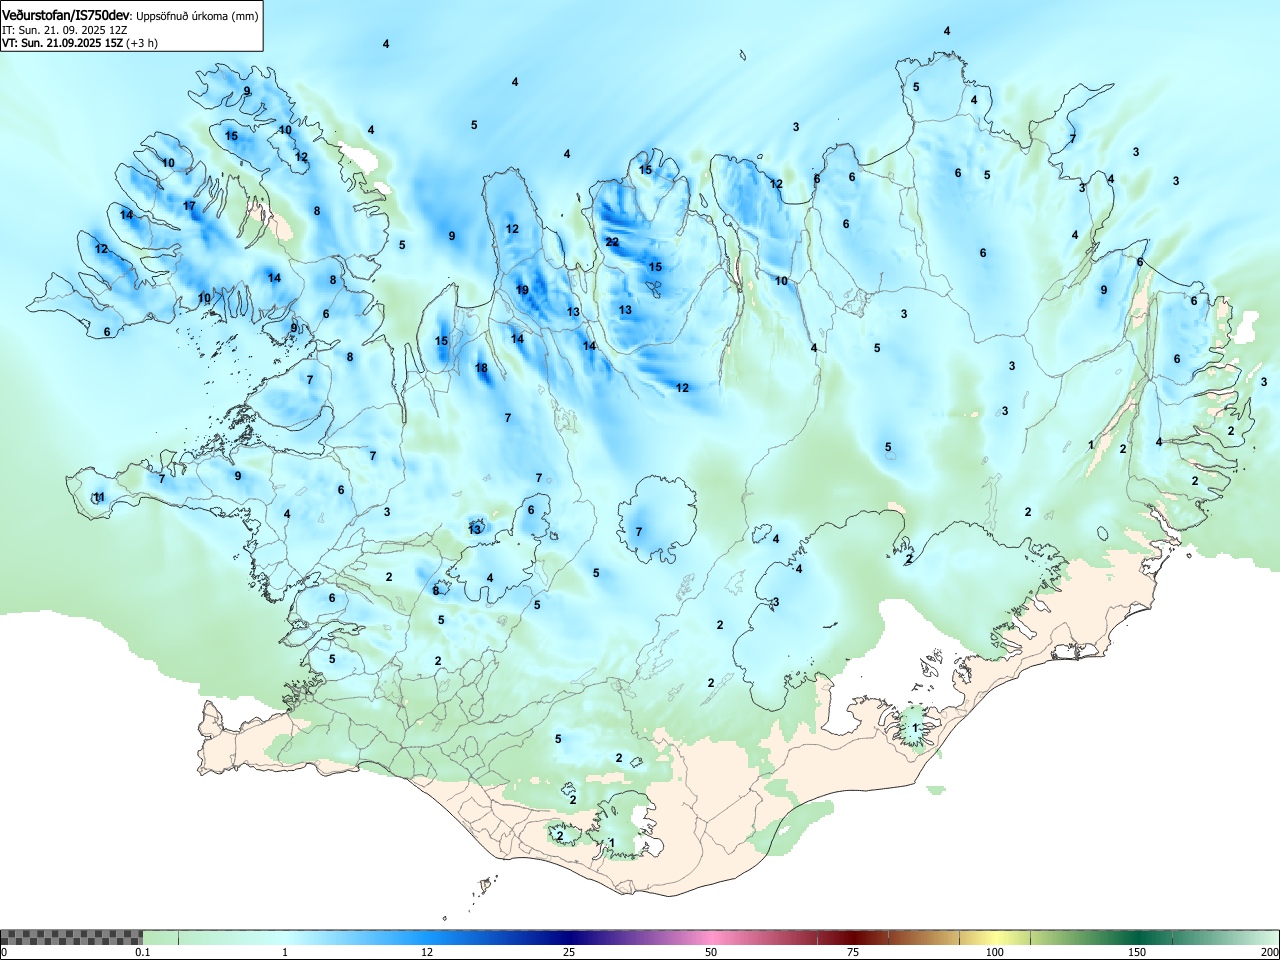
Task: Click the '0.1' label on the color scale
Action: (x=143, y=952)
